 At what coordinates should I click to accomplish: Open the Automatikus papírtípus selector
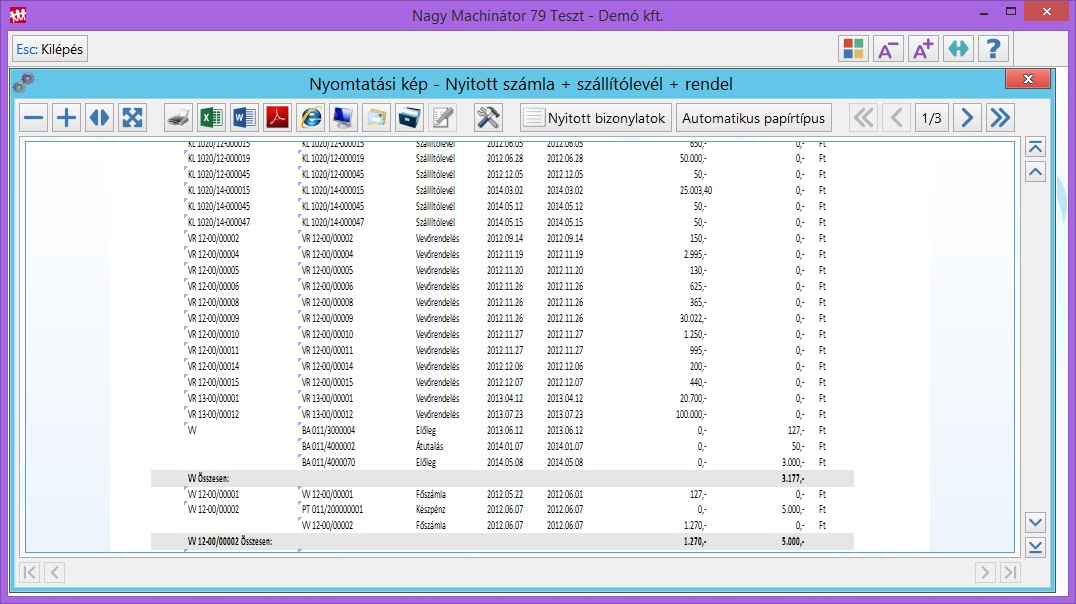click(754, 118)
